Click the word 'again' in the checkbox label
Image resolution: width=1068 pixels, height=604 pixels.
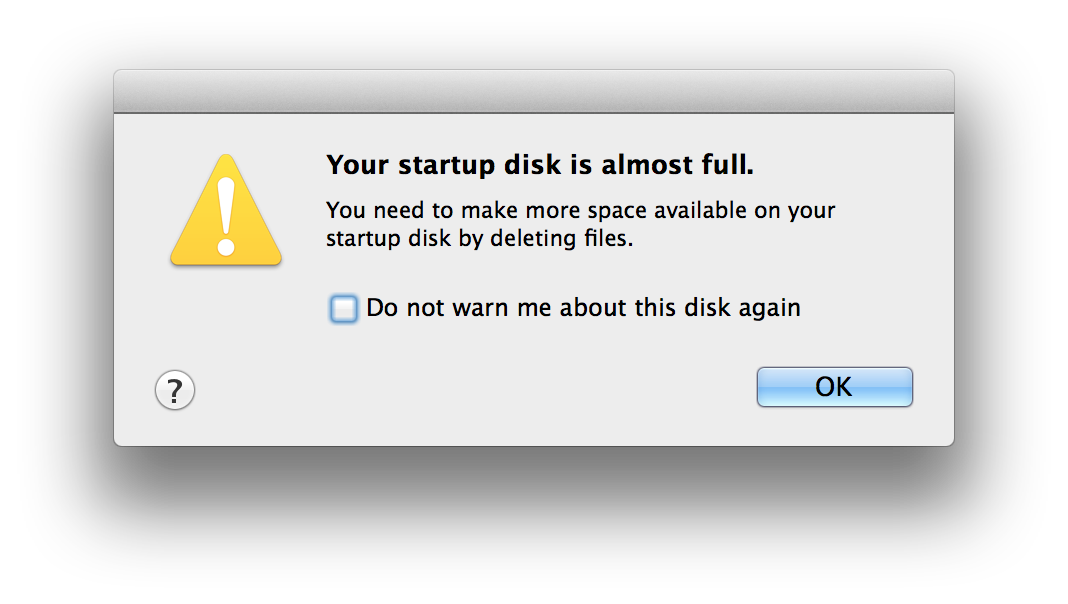(x=770, y=309)
